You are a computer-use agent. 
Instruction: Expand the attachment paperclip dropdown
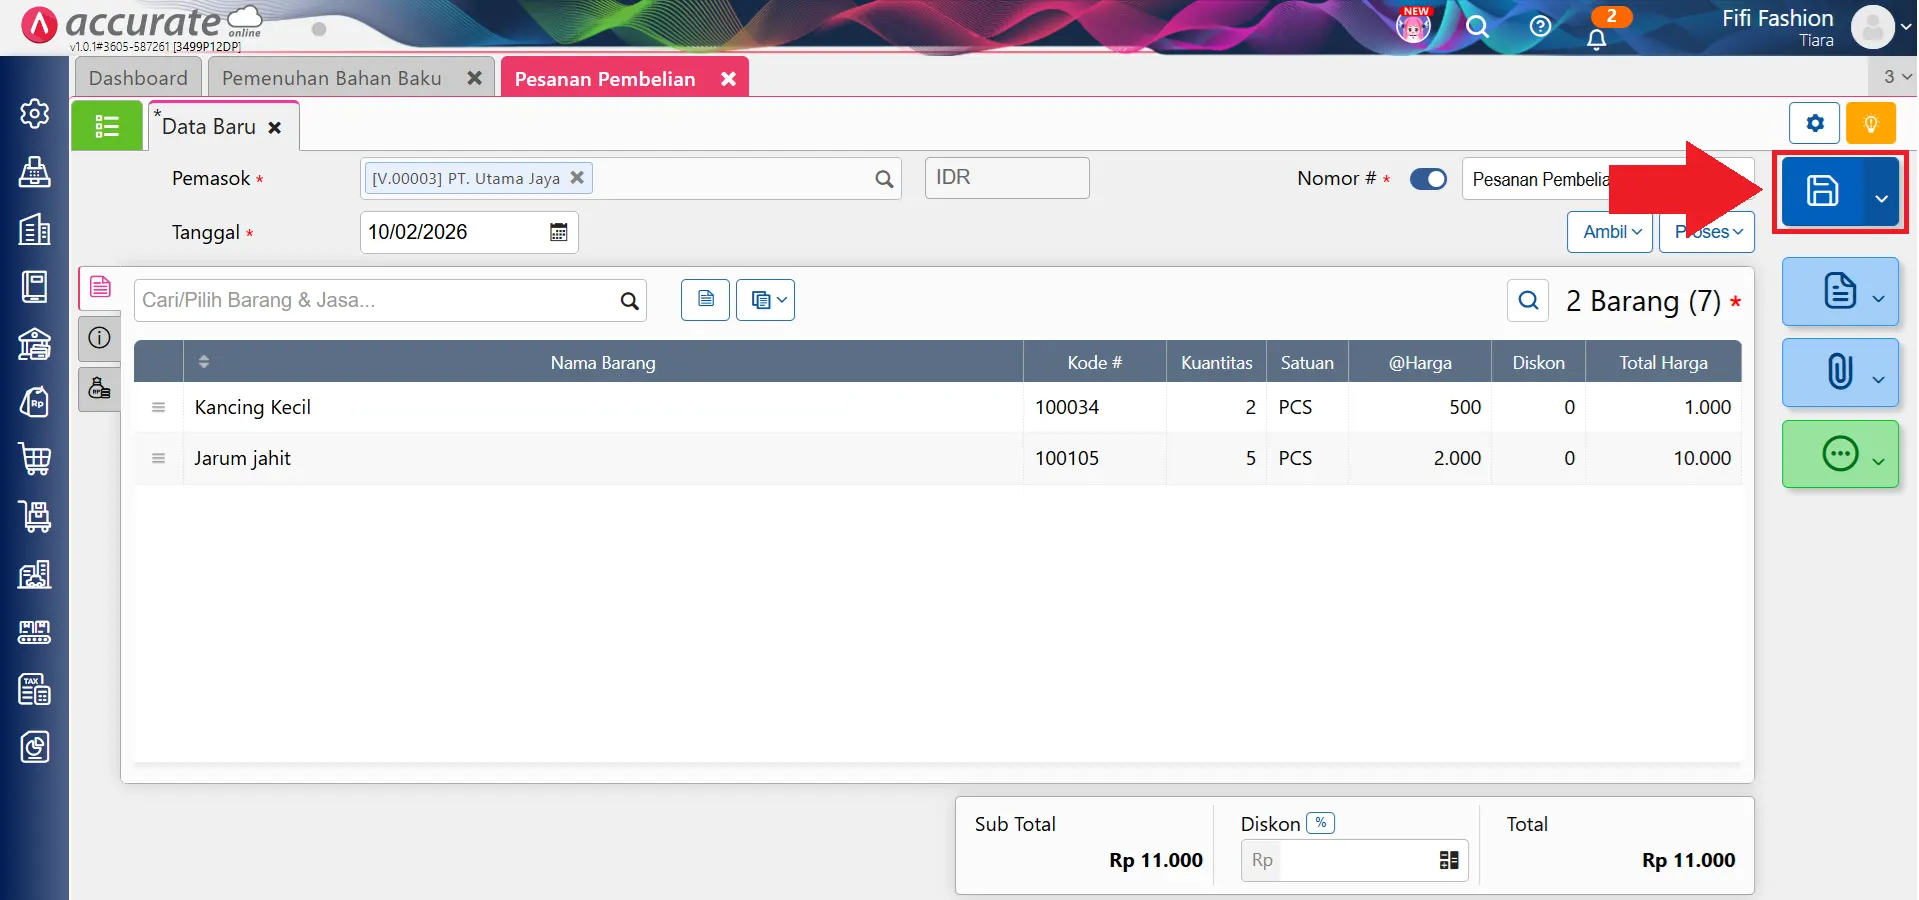(1878, 379)
